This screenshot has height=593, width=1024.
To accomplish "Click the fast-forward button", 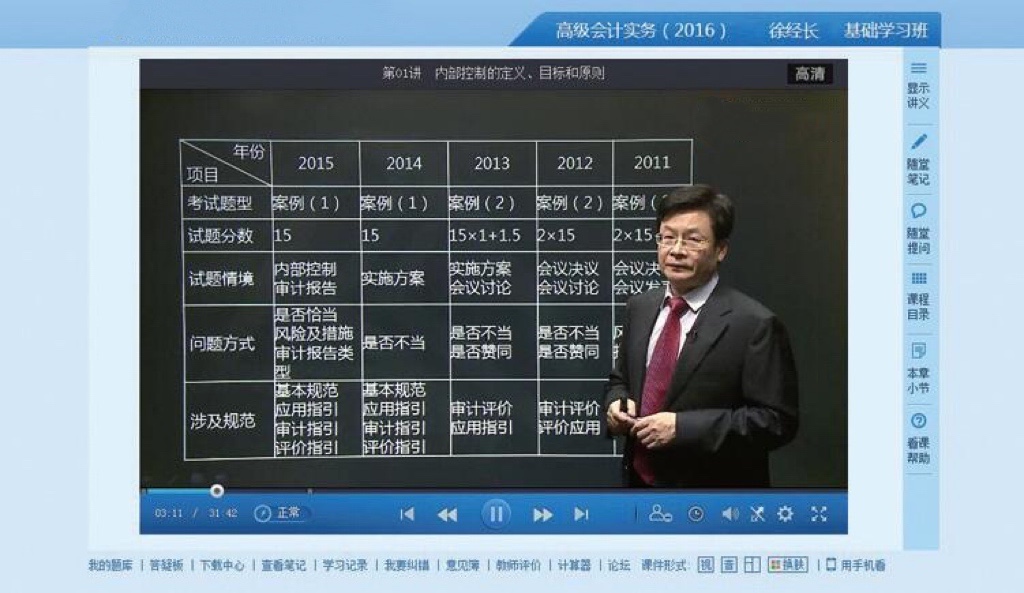I will pyautogui.click(x=542, y=514).
